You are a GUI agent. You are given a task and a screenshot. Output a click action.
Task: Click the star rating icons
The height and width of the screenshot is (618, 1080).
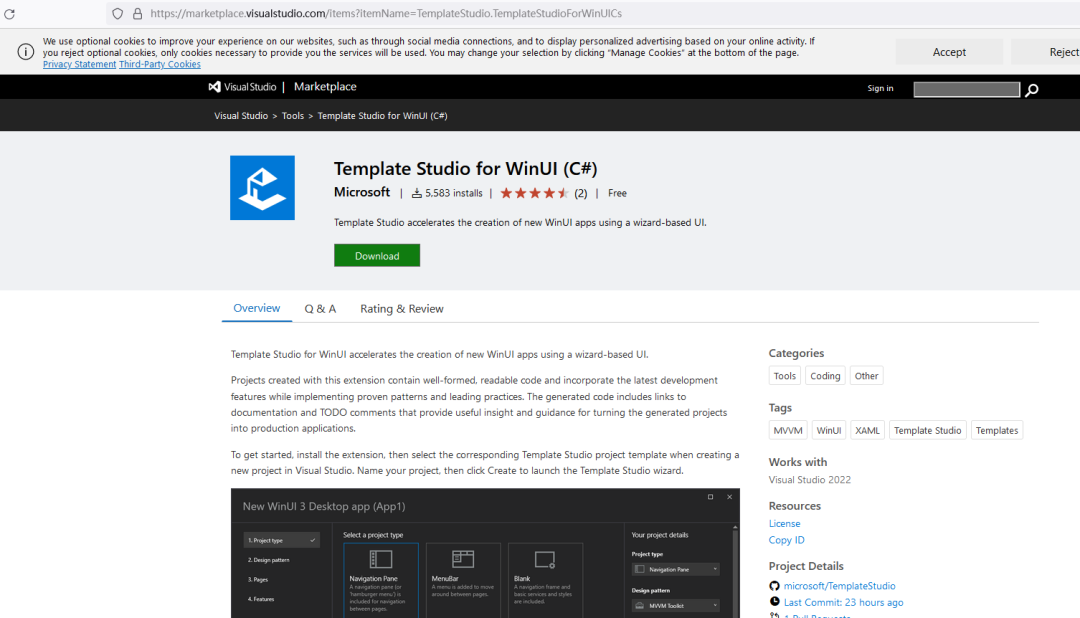(534, 193)
